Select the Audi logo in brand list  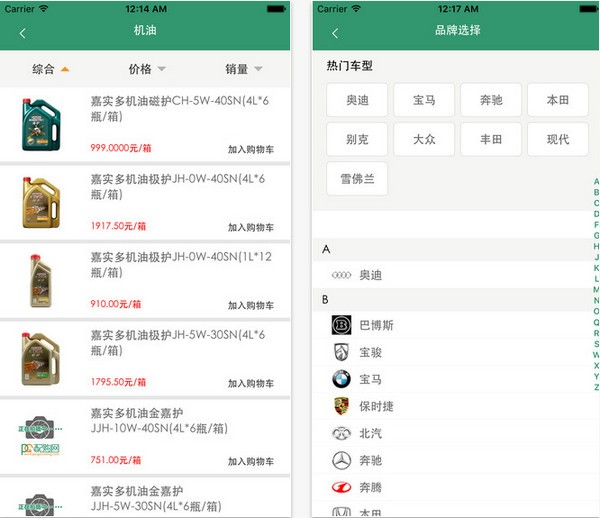(x=342, y=275)
